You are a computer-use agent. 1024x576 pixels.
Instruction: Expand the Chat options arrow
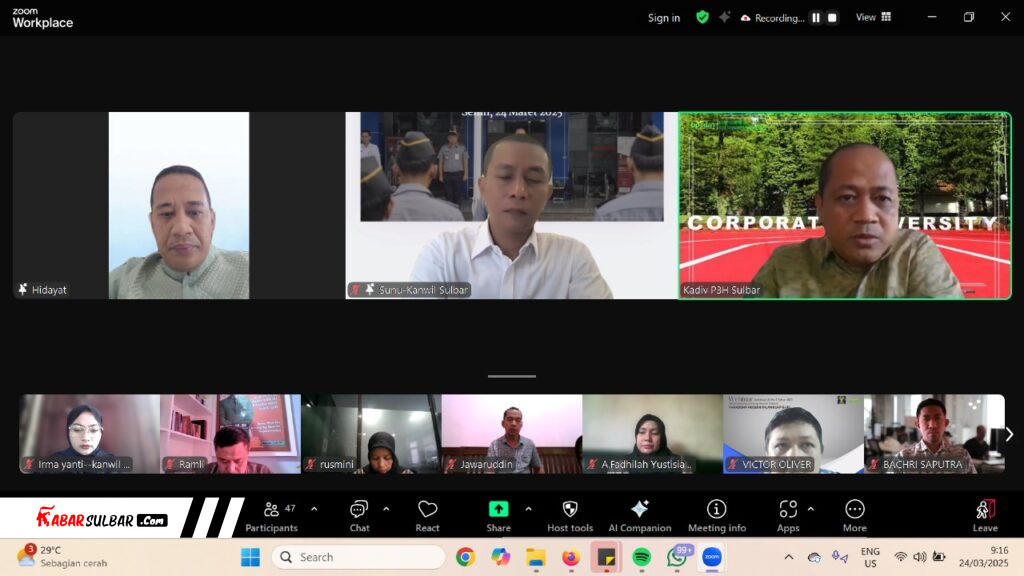pos(386,508)
